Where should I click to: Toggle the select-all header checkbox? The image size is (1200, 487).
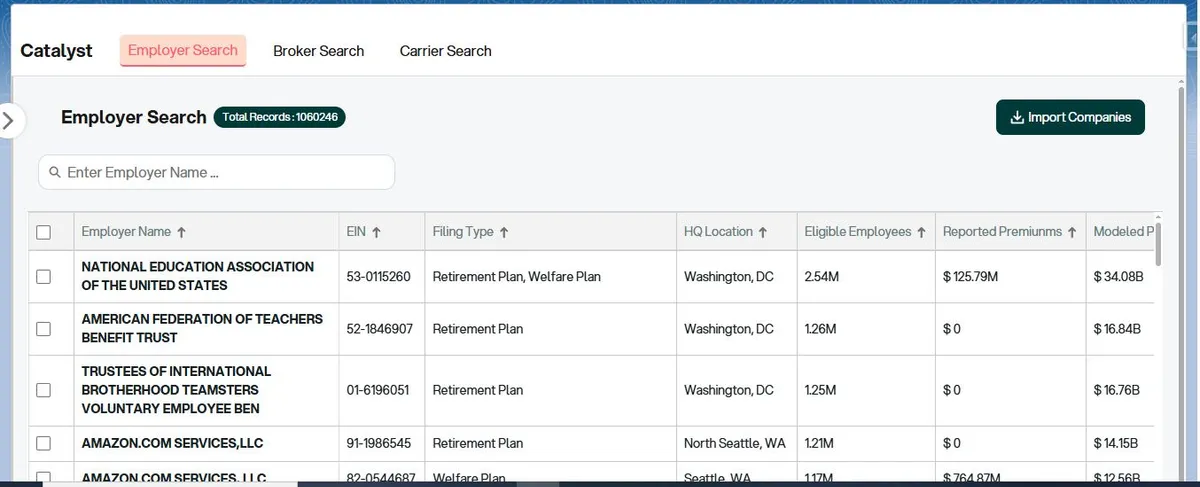click(x=43, y=232)
